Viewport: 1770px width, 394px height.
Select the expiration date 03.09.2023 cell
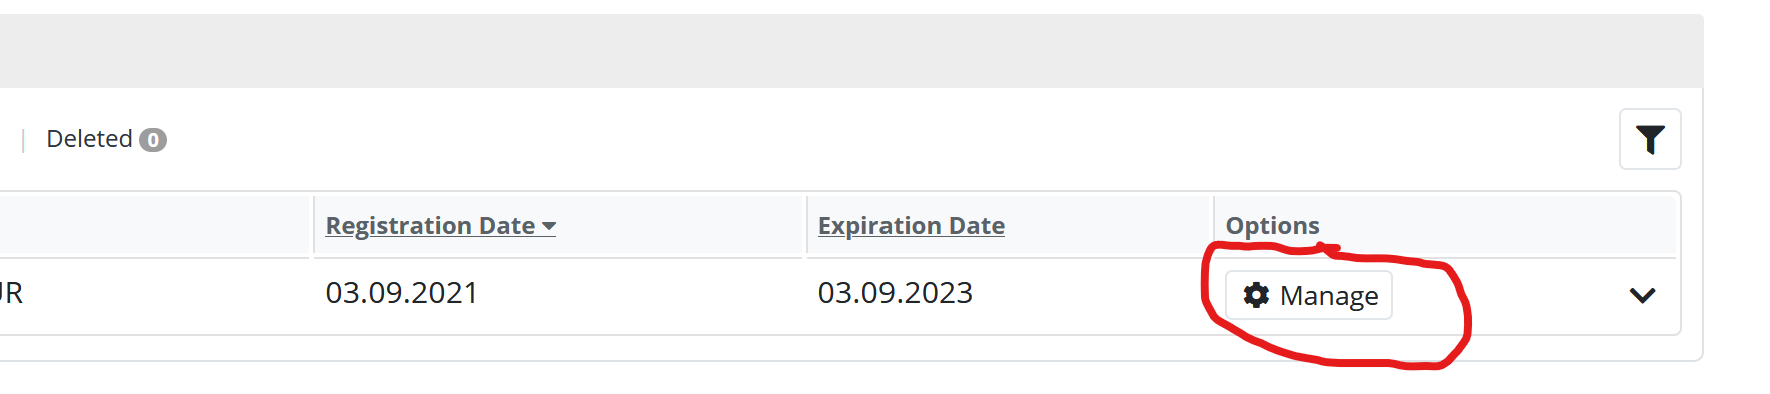(895, 293)
